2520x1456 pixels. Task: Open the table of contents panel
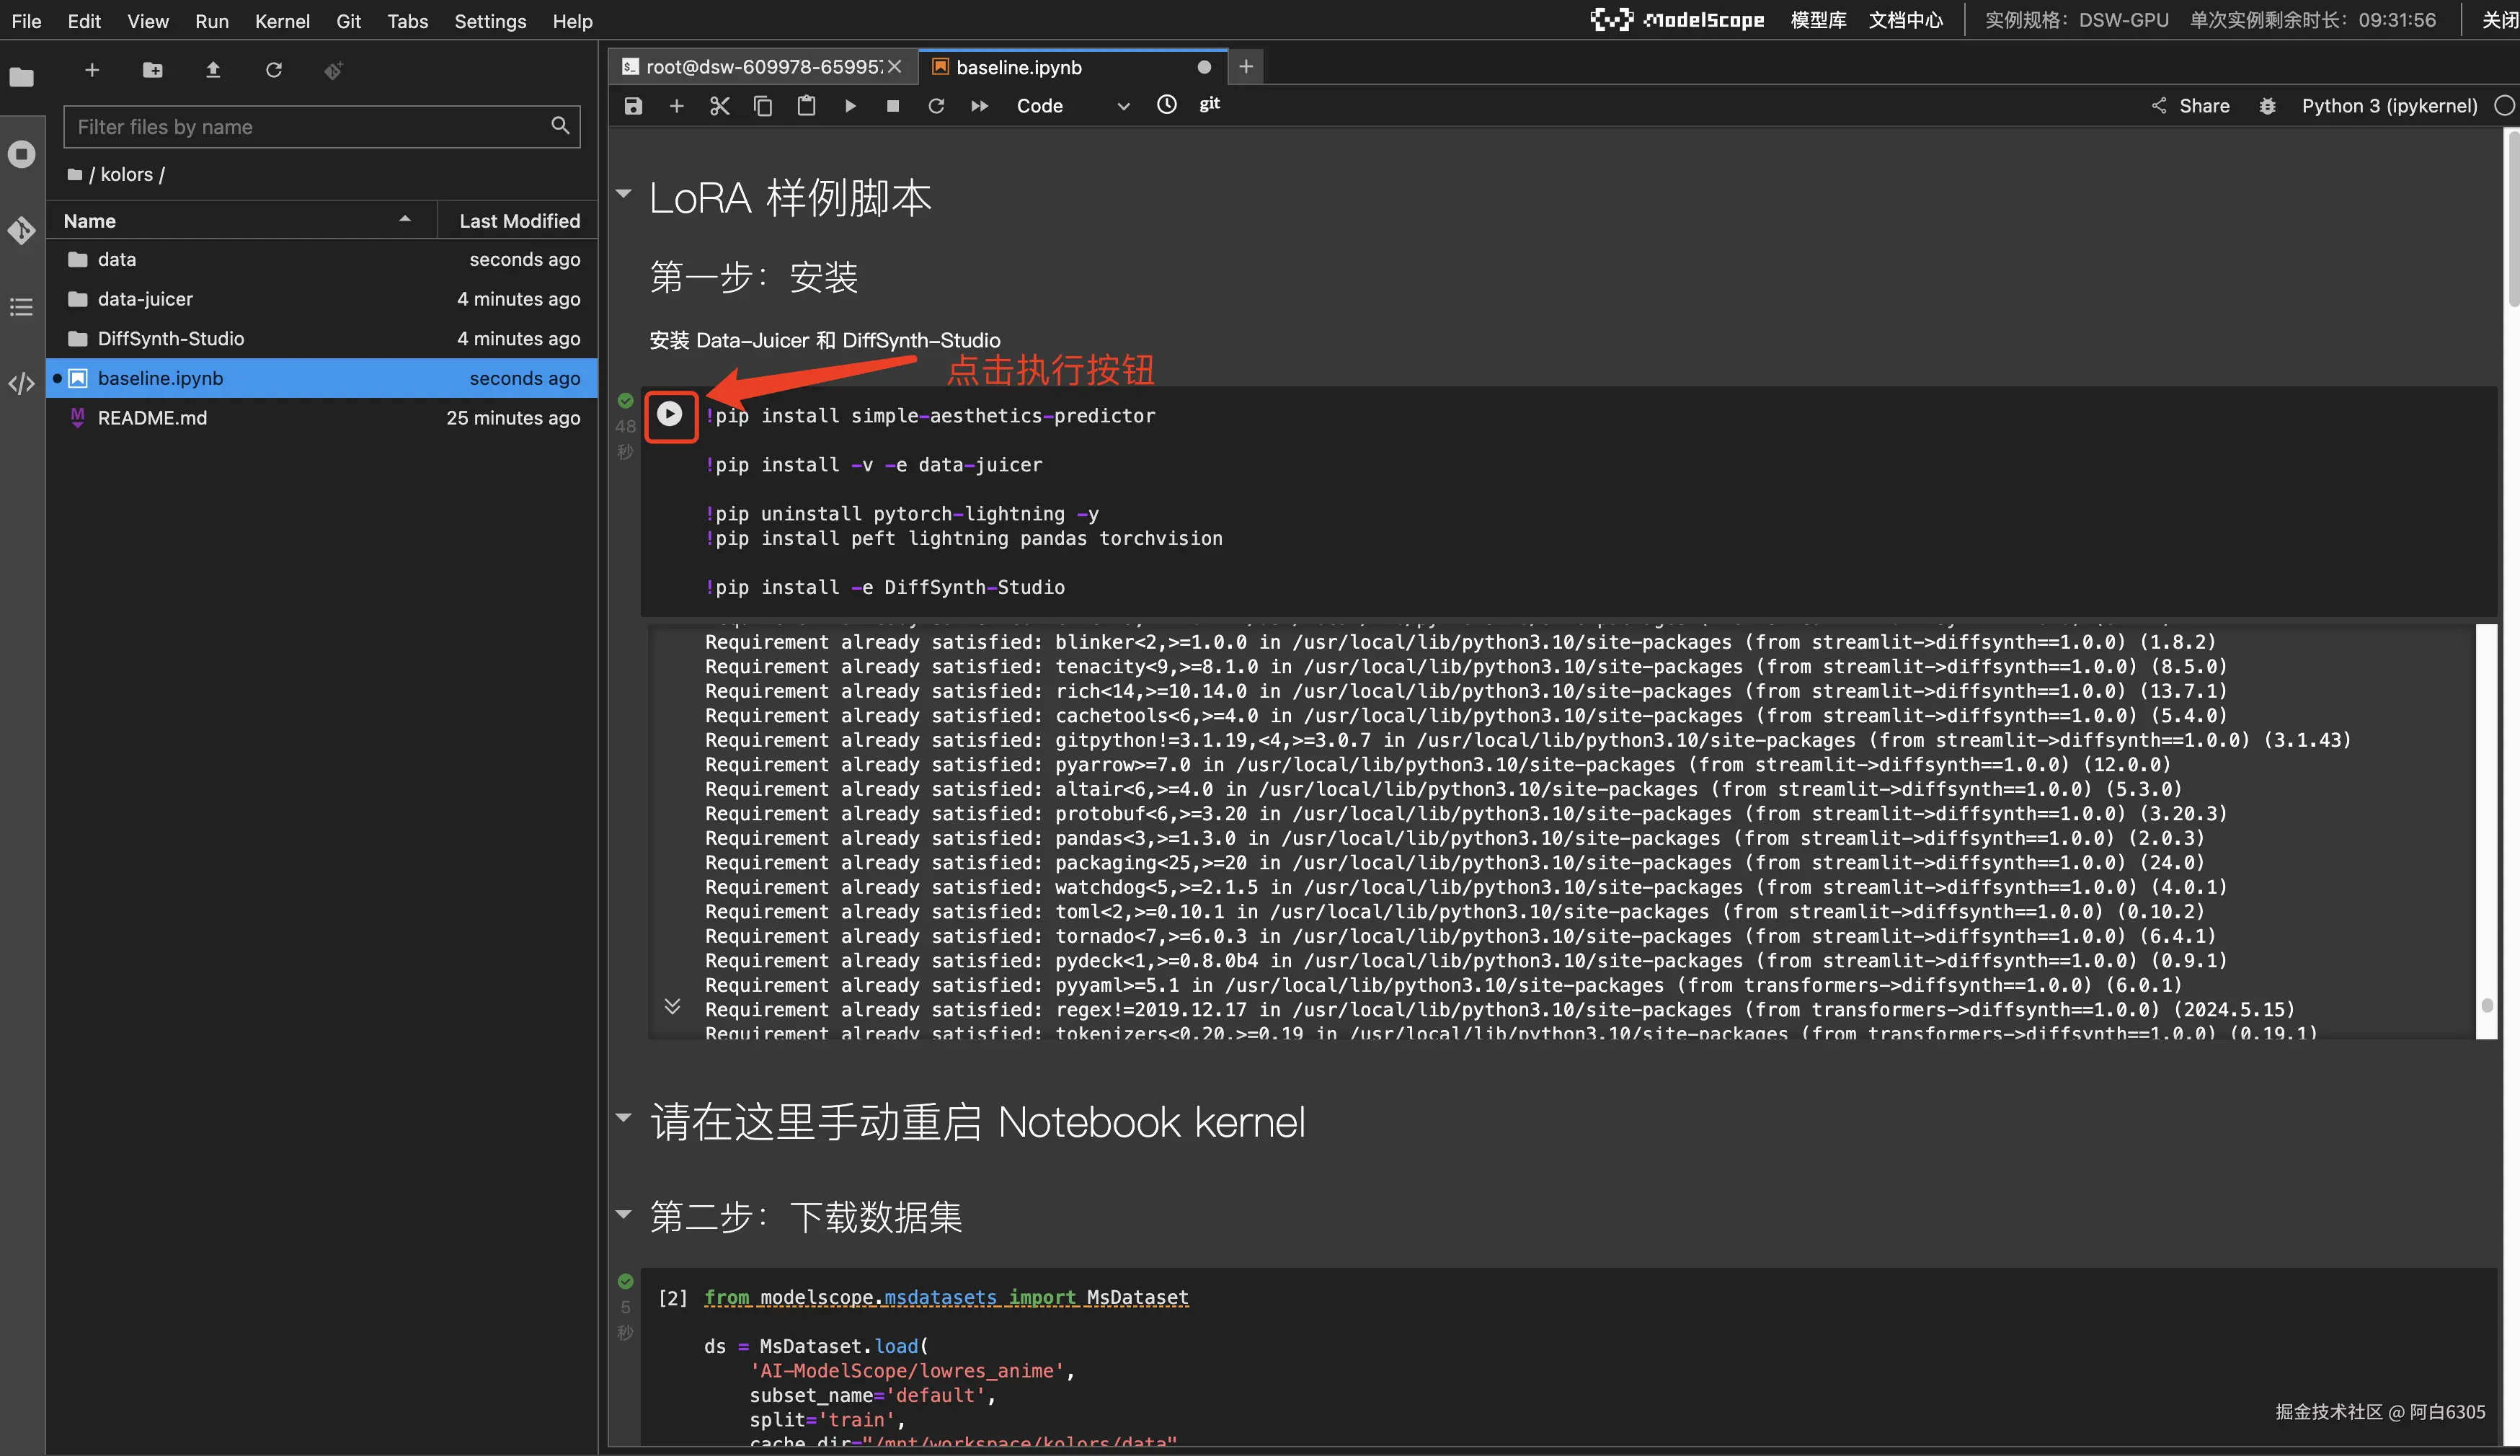tap(21, 307)
